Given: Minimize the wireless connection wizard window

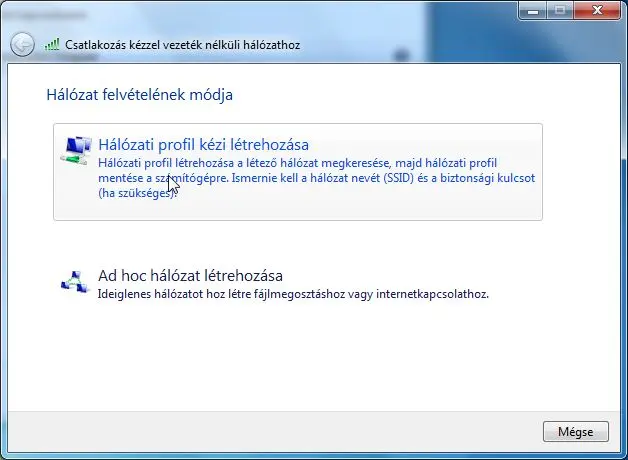Looking at the screenshot, I should coord(531,10).
